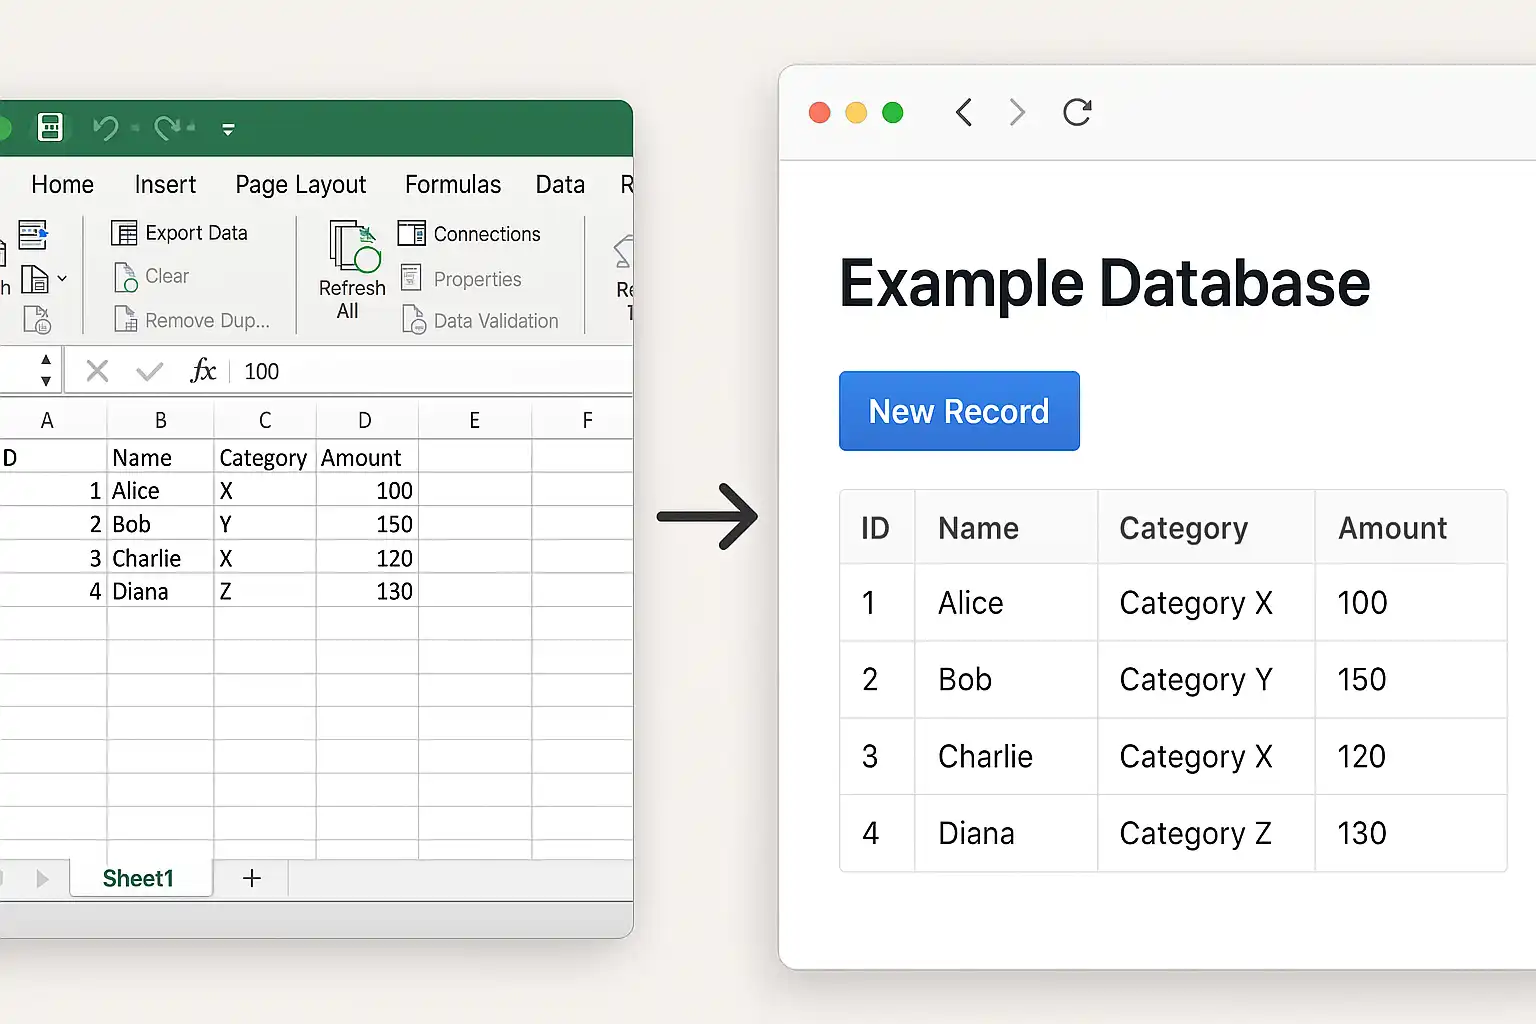Select the Sheet1 tab
This screenshot has height=1024, width=1536.
click(x=139, y=878)
